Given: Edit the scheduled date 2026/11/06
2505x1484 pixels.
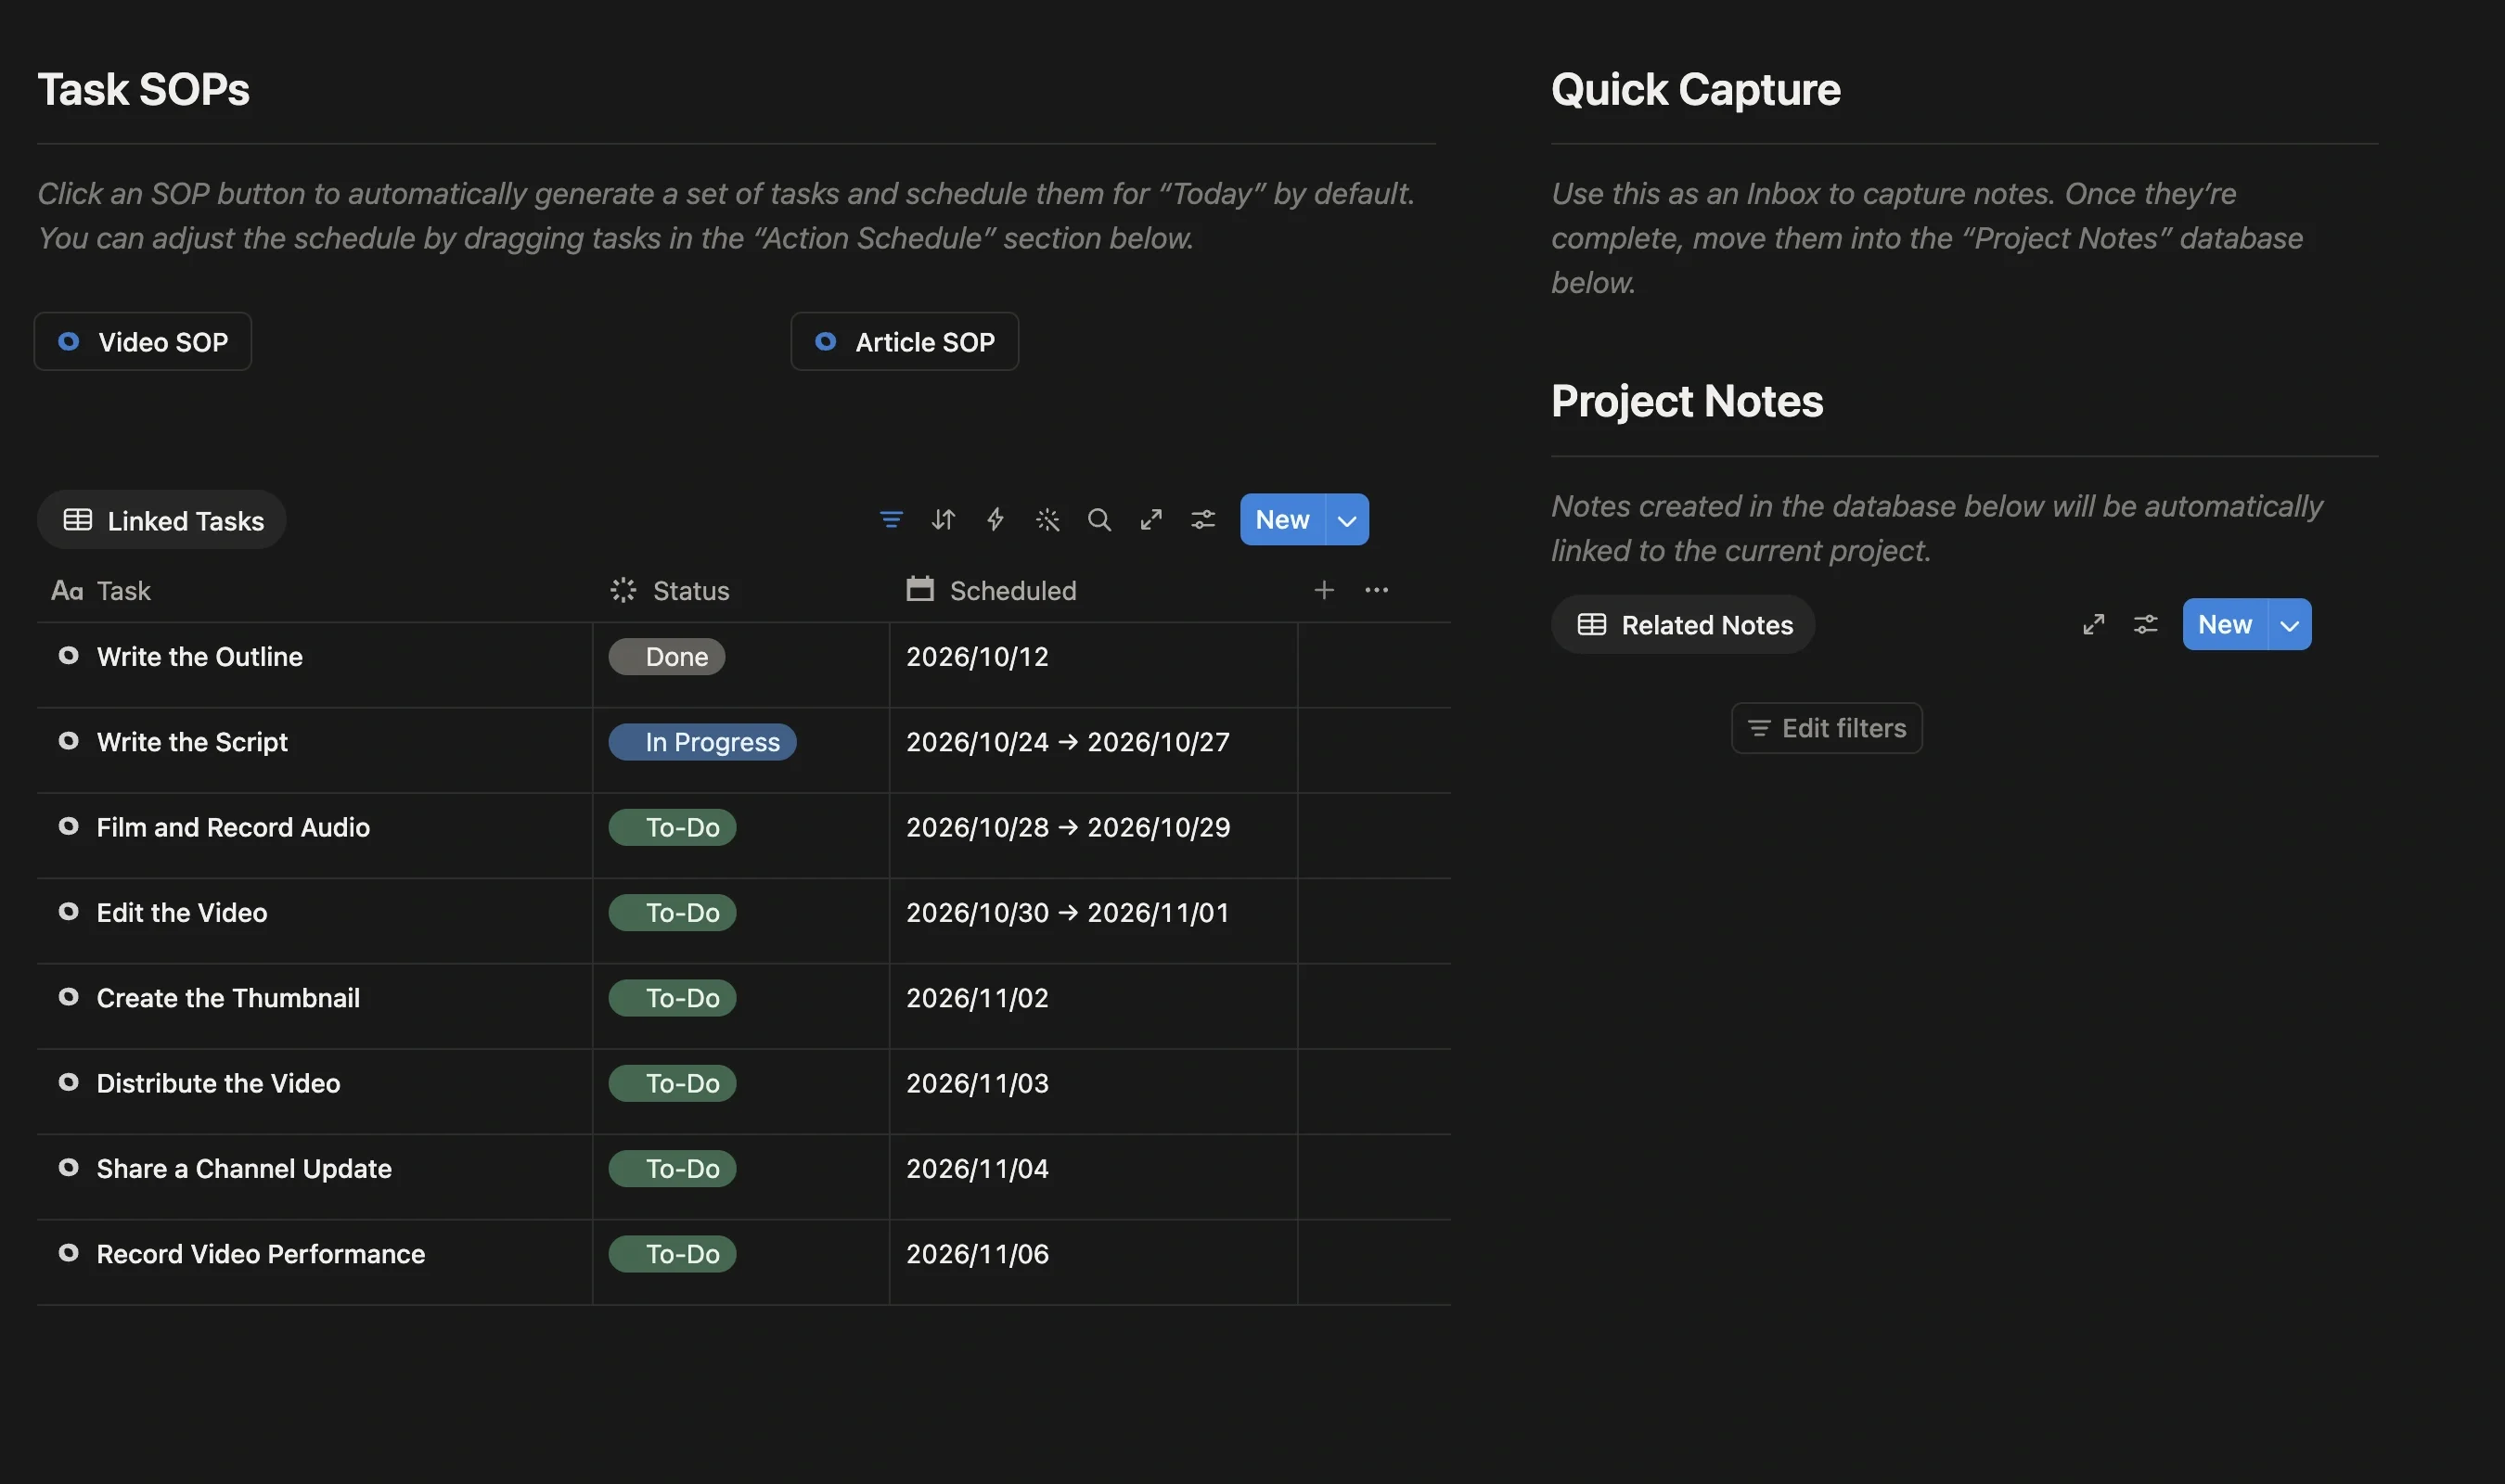Looking at the screenshot, I should tap(977, 1254).
